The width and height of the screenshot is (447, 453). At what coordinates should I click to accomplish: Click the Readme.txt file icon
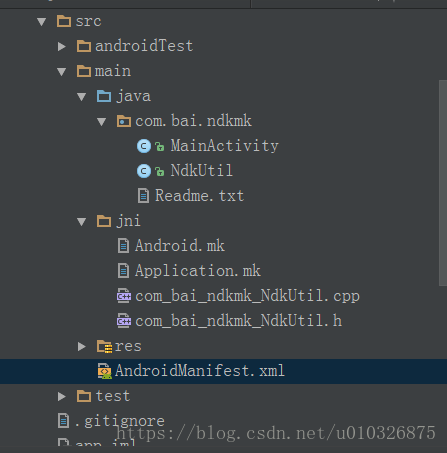coord(143,196)
